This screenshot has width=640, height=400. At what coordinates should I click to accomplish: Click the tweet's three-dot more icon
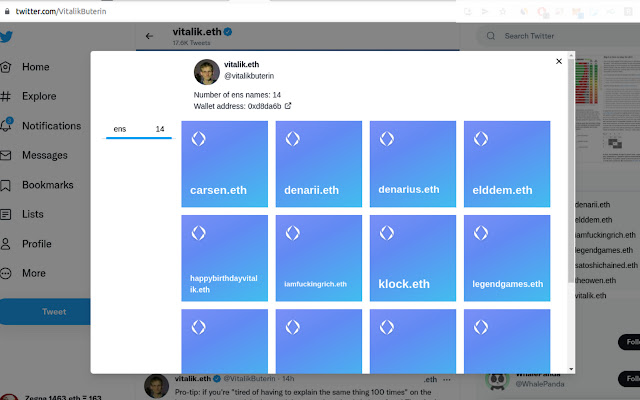click(x=447, y=380)
